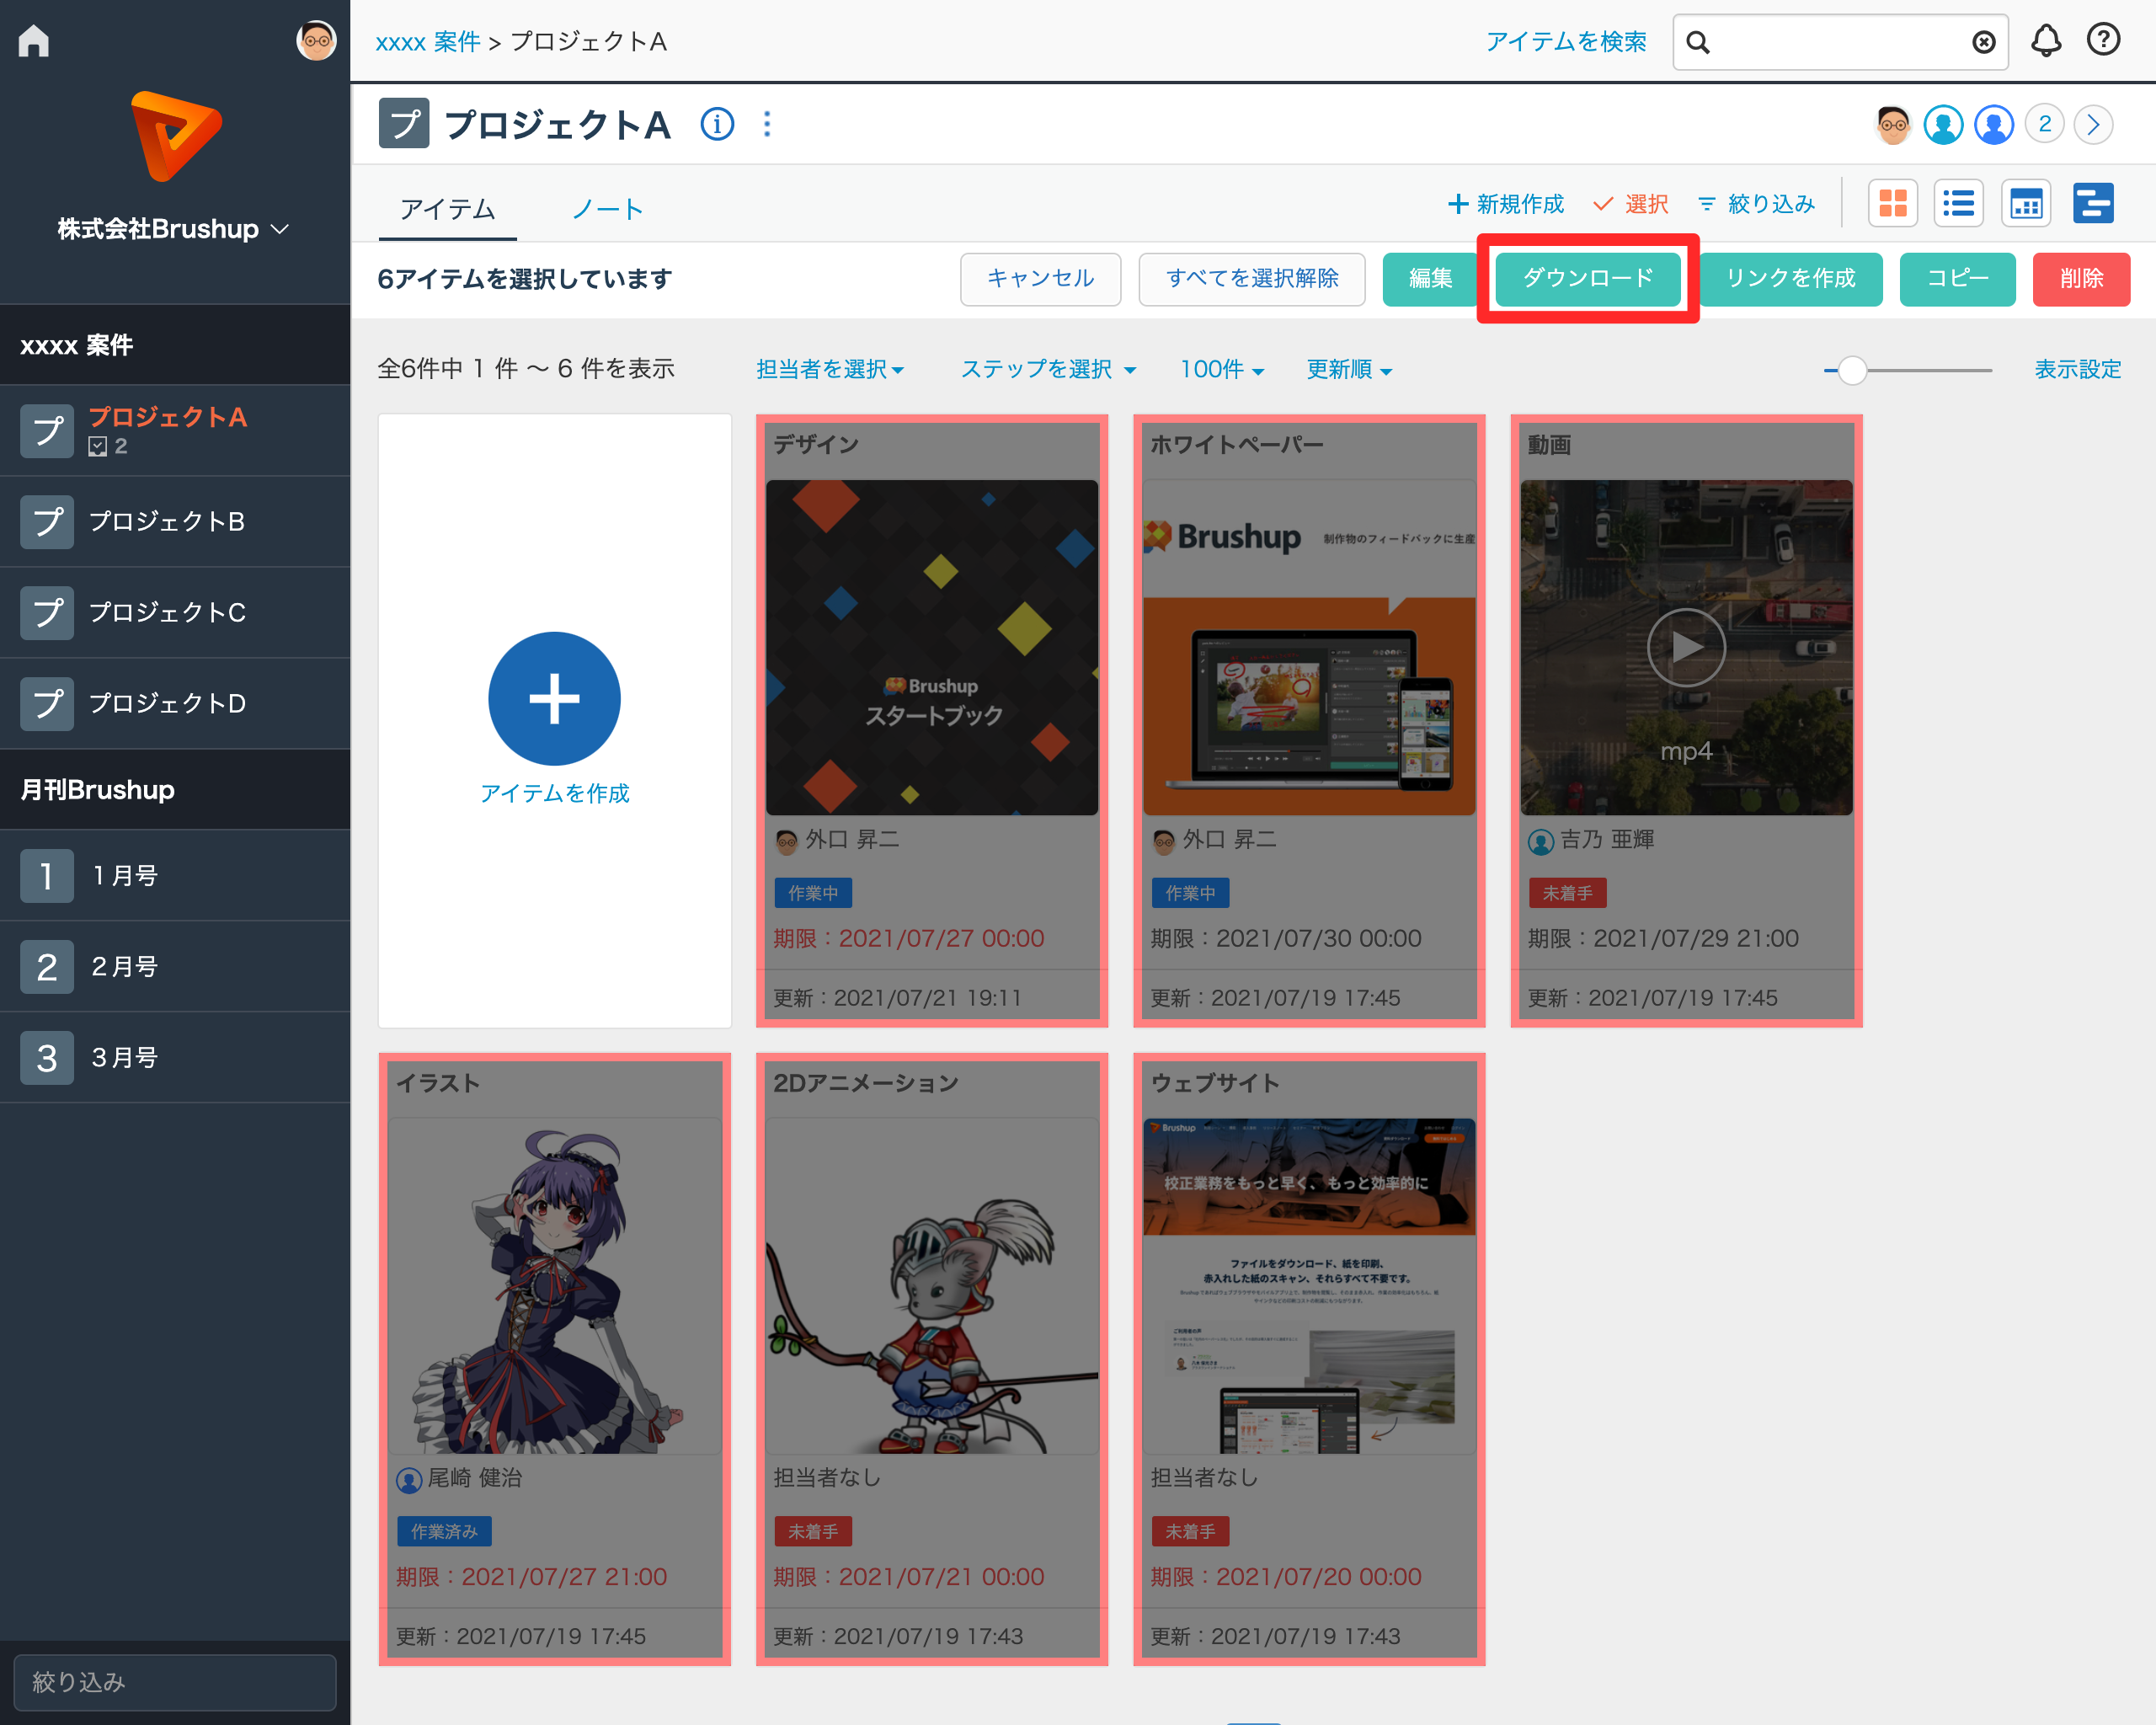Open the user avatar in sidebar header
The width and height of the screenshot is (2156, 1725).
316,41
